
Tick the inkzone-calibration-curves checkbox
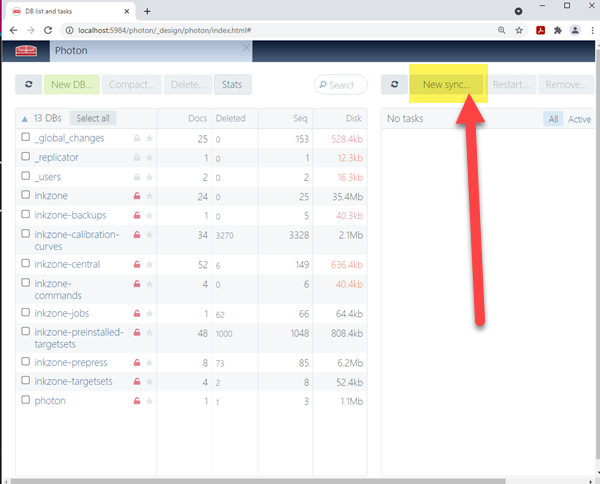point(26,233)
